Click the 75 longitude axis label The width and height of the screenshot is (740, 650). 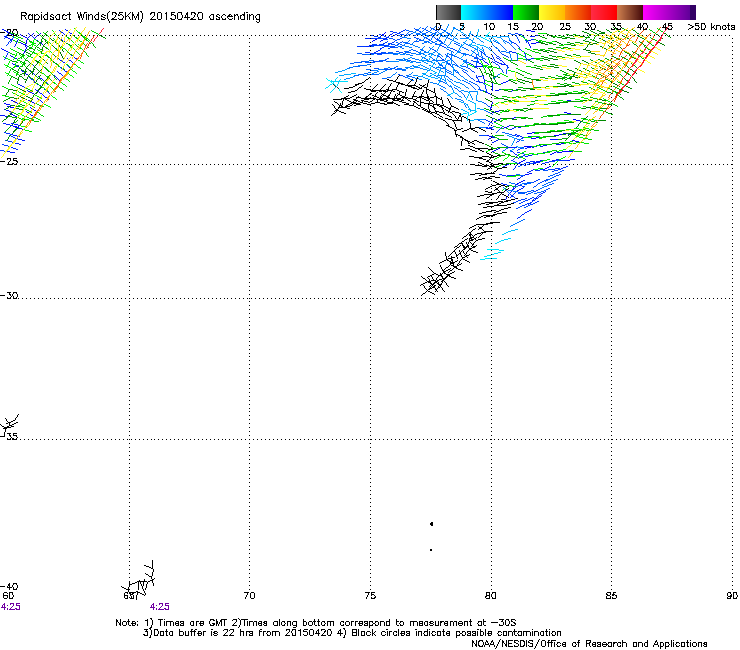(x=370, y=596)
